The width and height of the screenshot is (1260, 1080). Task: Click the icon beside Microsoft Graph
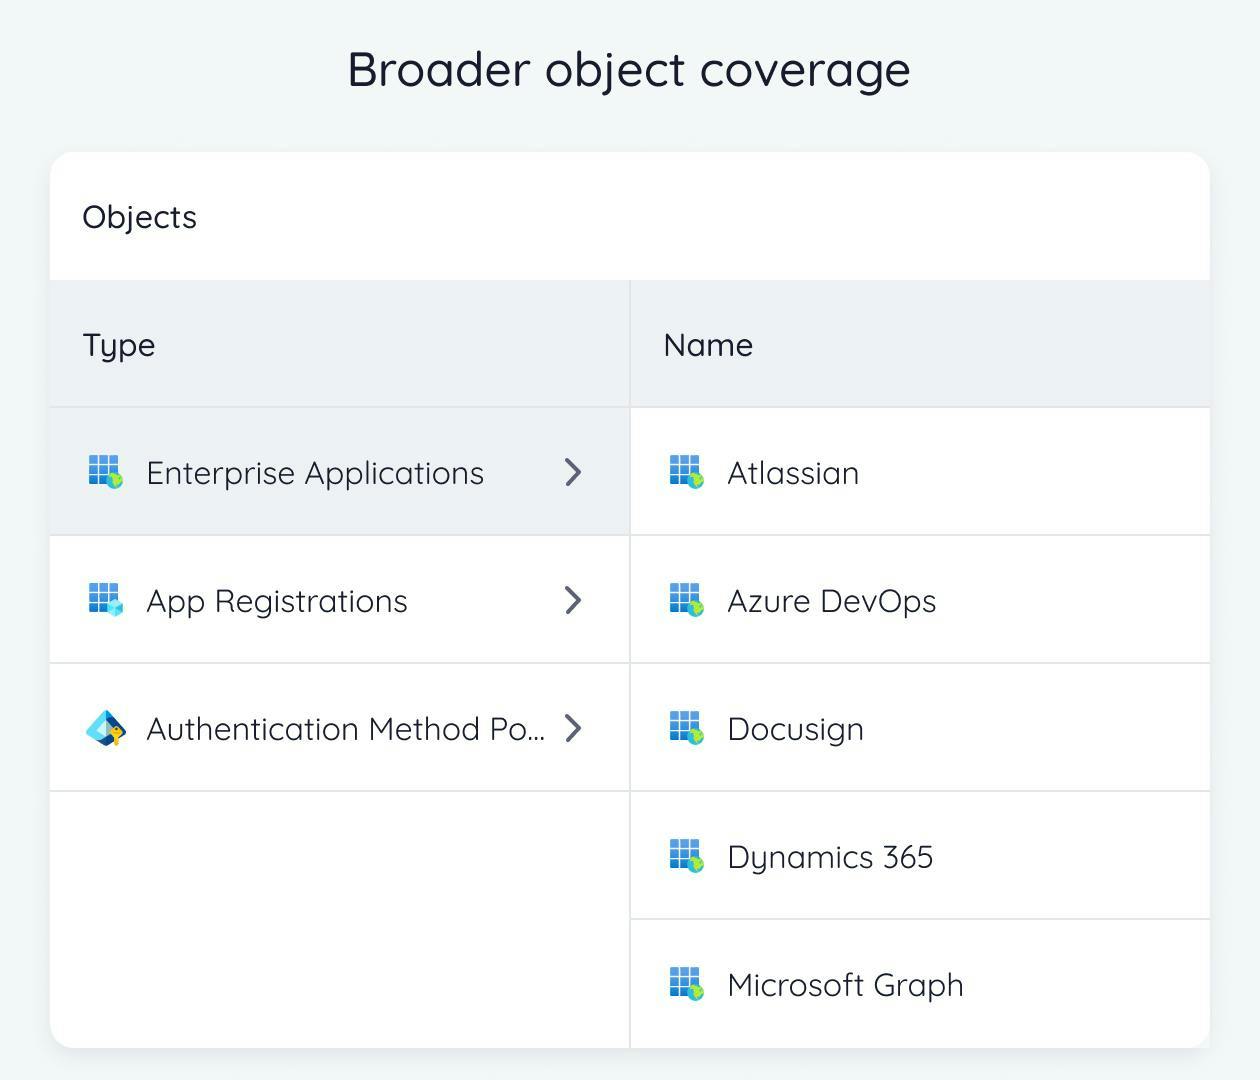coord(686,984)
